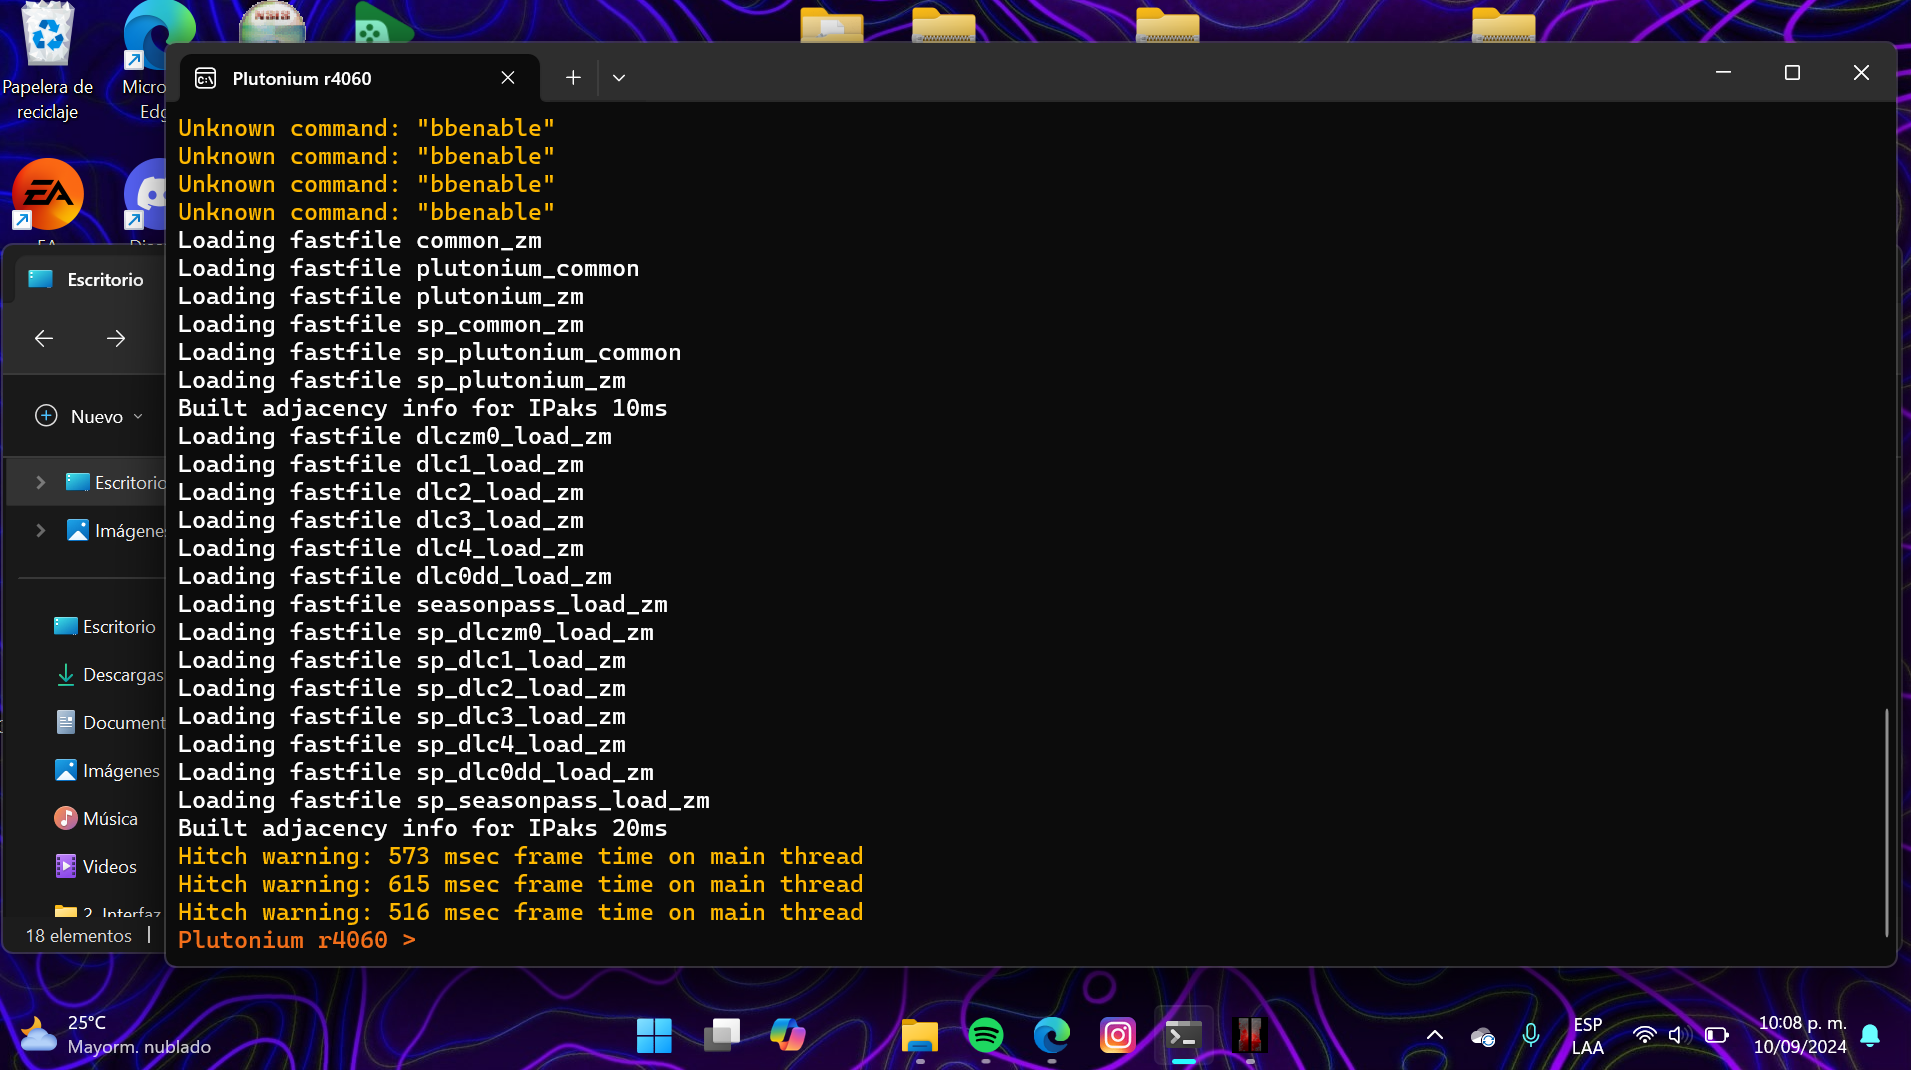Click the 18 elementos status text

coord(79,937)
